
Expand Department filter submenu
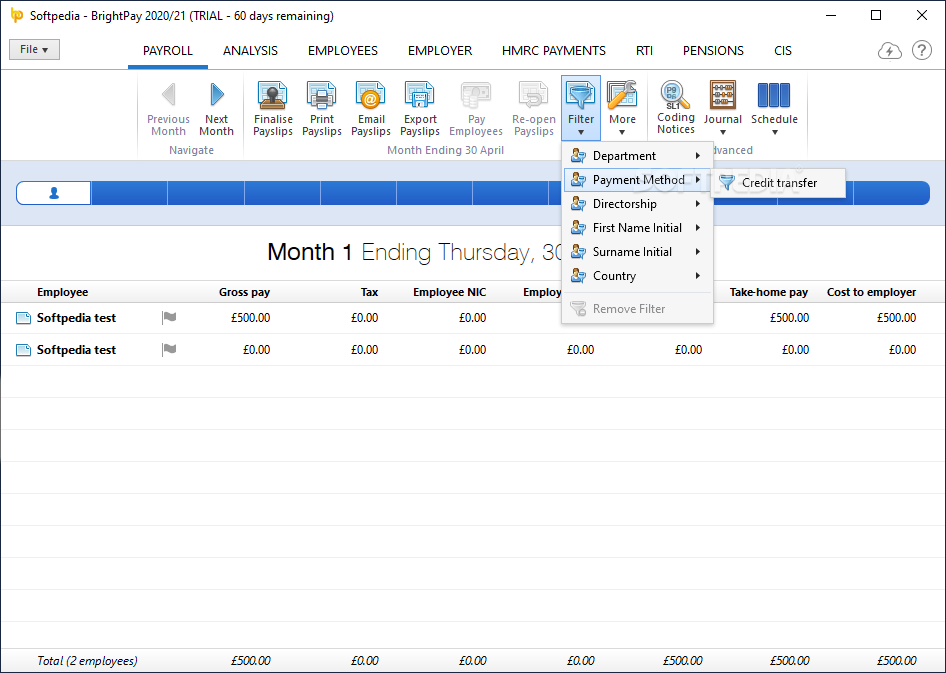pos(637,156)
